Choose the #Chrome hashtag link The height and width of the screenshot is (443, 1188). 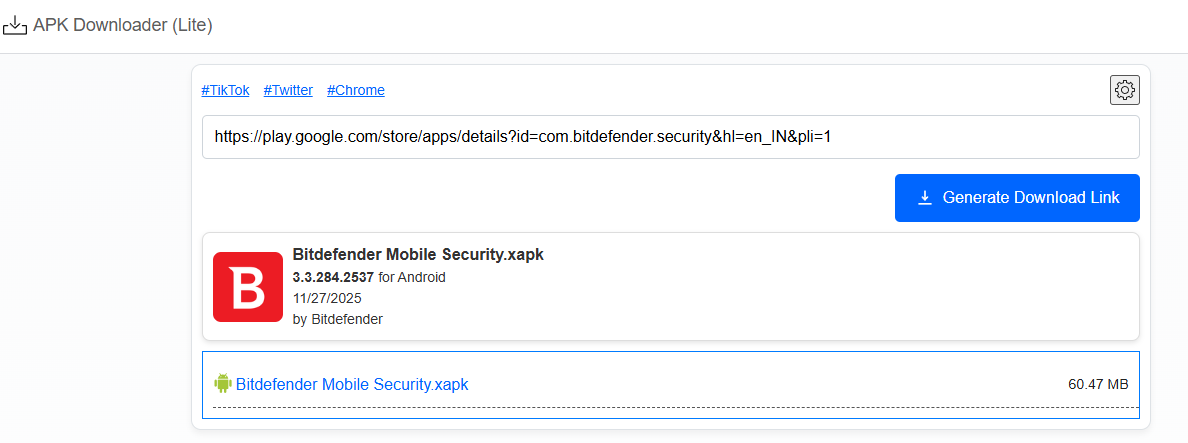click(x=355, y=90)
